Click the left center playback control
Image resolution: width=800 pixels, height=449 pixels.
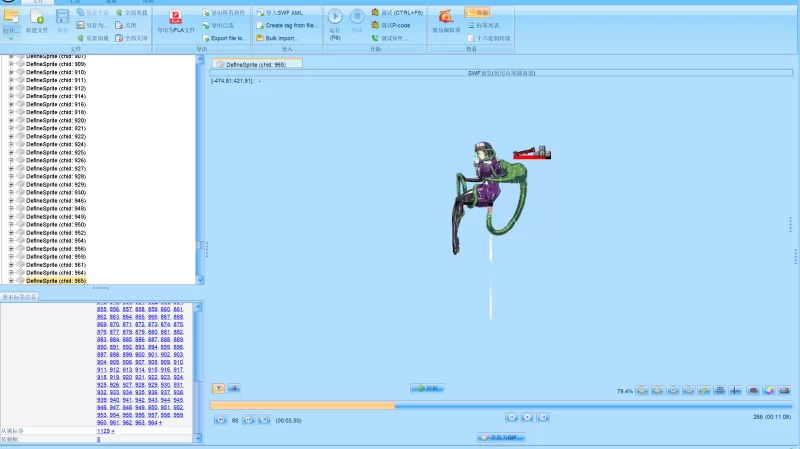click(512, 417)
